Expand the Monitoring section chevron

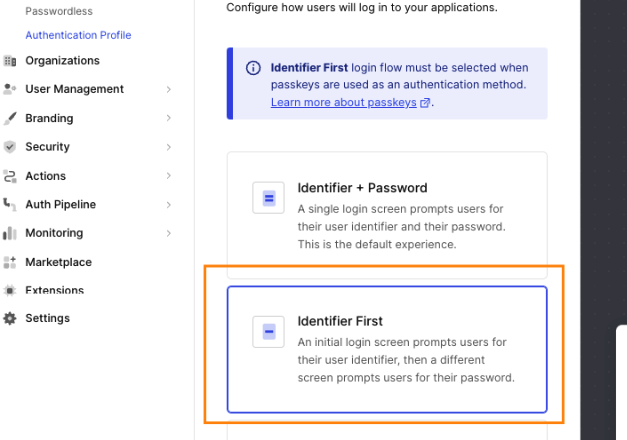[x=169, y=233]
